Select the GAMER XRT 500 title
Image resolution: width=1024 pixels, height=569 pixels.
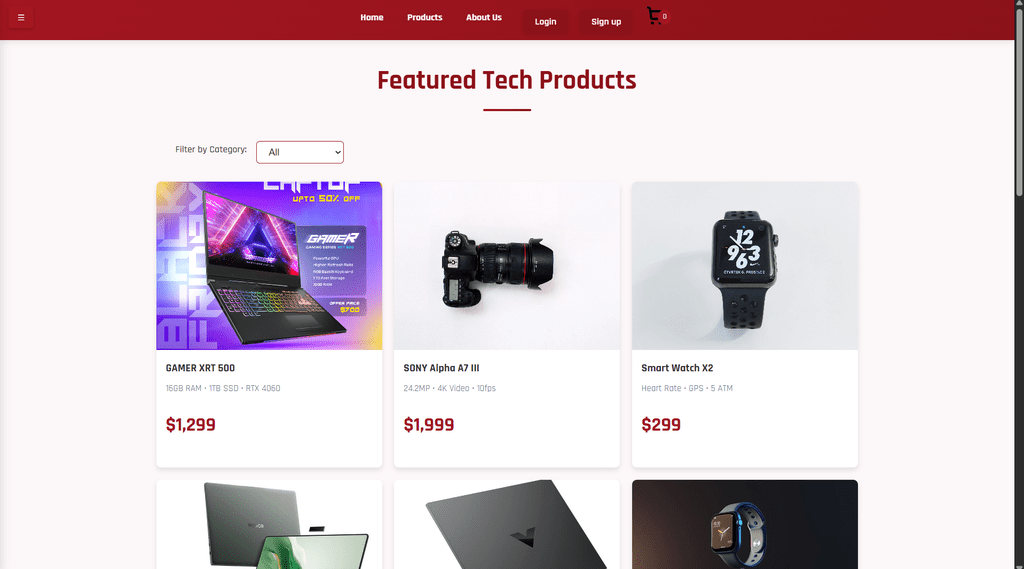click(x=200, y=368)
